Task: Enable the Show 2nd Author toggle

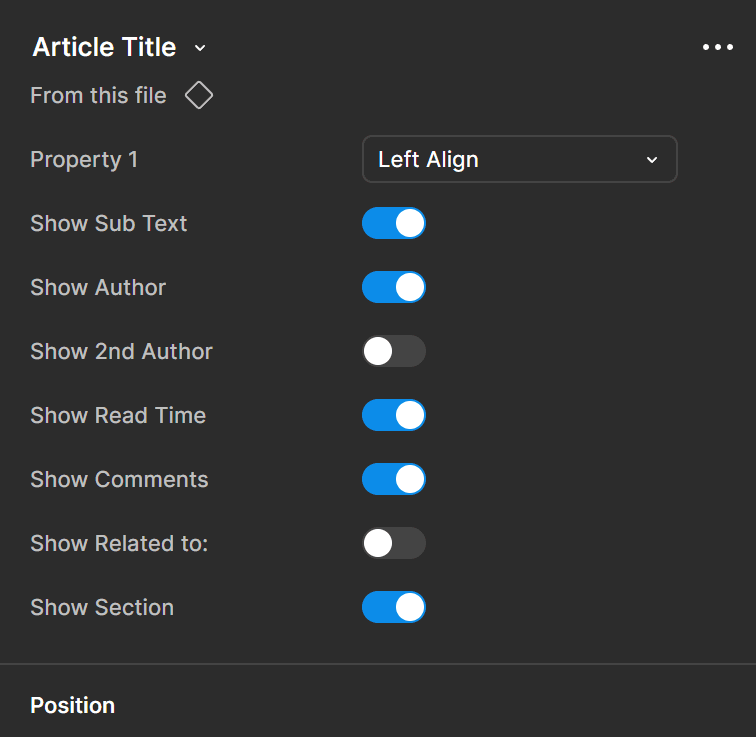Action: click(394, 351)
